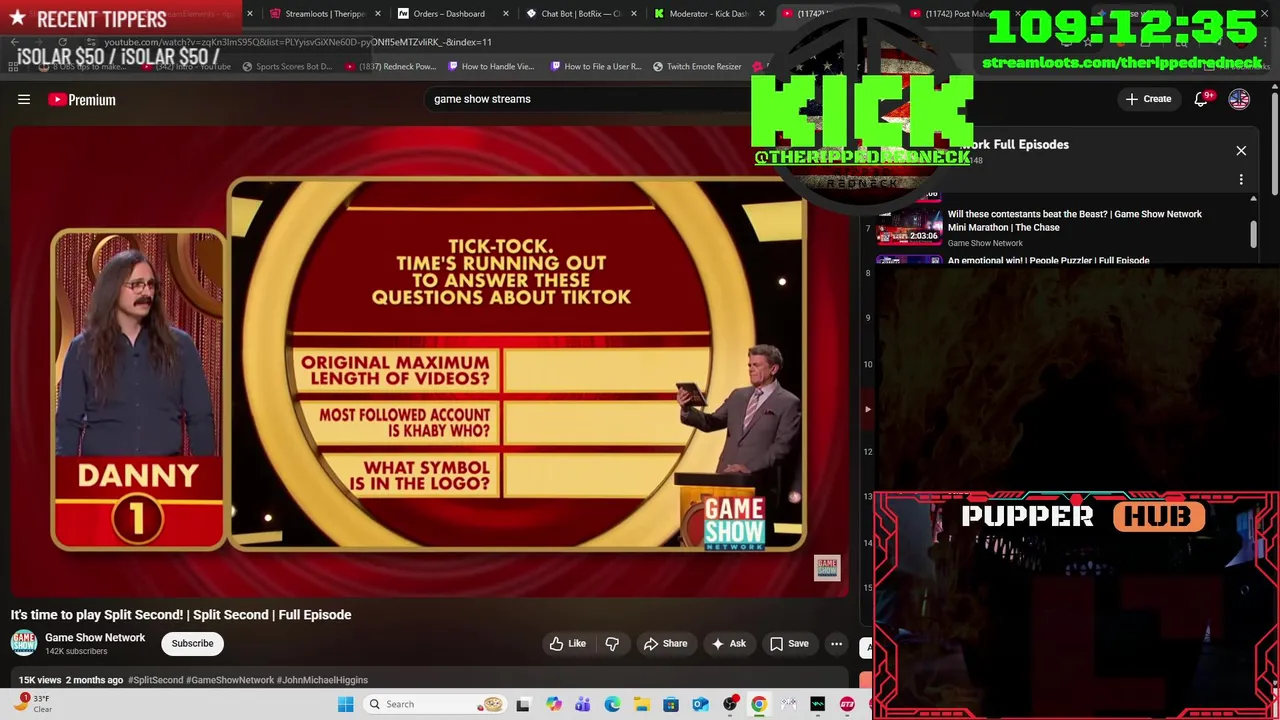Subscribe to Game Show Network
The height and width of the screenshot is (720, 1280).
tap(192, 643)
